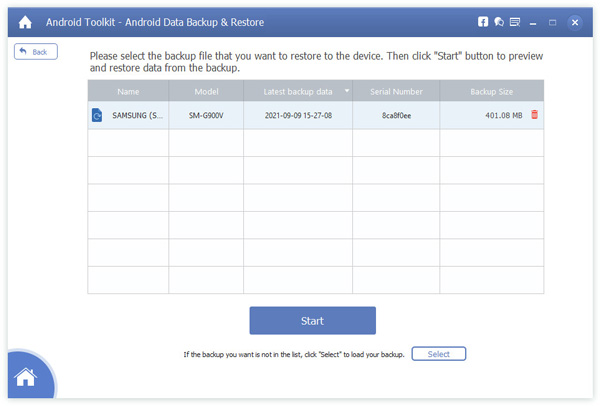Delete the SAMSUNG backup with trash icon
Screen dimensions: 600x406
click(535, 114)
